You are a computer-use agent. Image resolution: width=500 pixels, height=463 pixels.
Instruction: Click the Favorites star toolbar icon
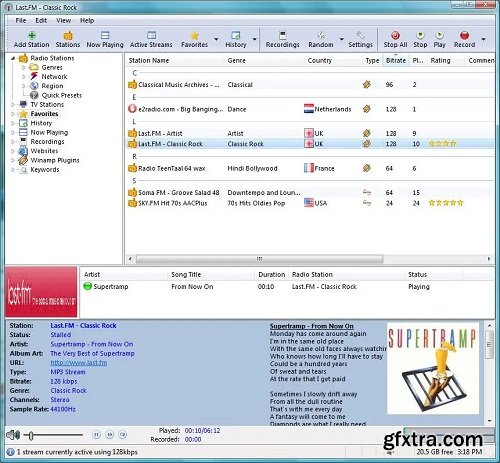195,35
